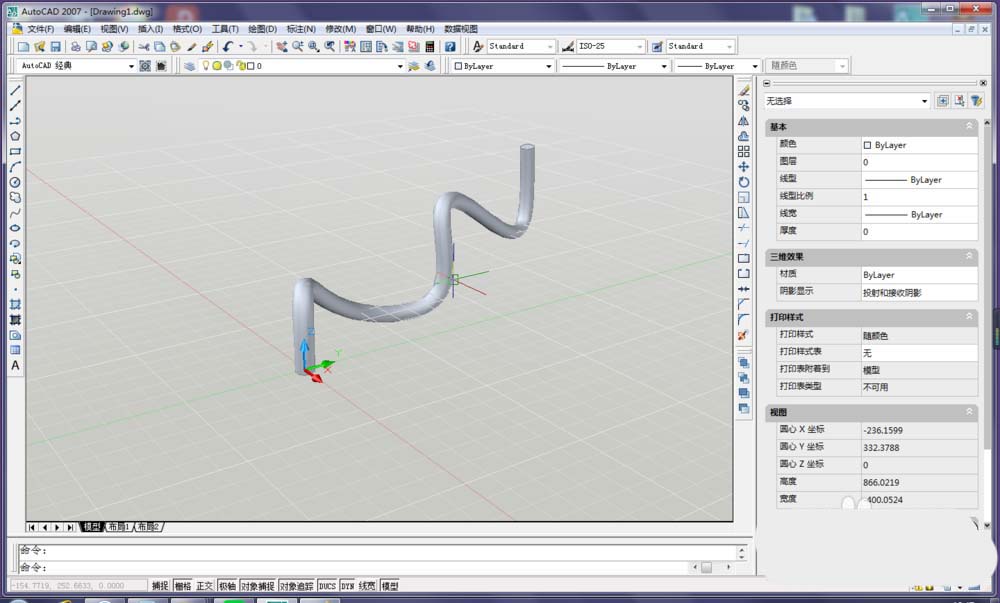The height and width of the screenshot is (603, 1000).
Task: Open the 绘图(D) menu
Action: [x=262, y=29]
